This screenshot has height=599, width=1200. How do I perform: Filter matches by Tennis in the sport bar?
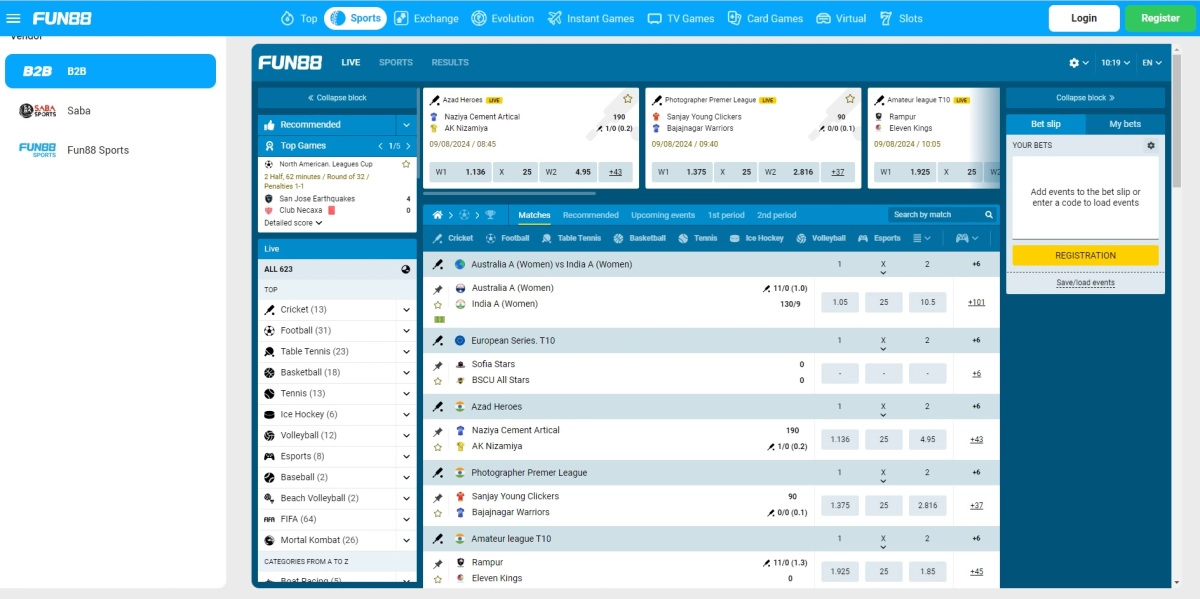698,238
